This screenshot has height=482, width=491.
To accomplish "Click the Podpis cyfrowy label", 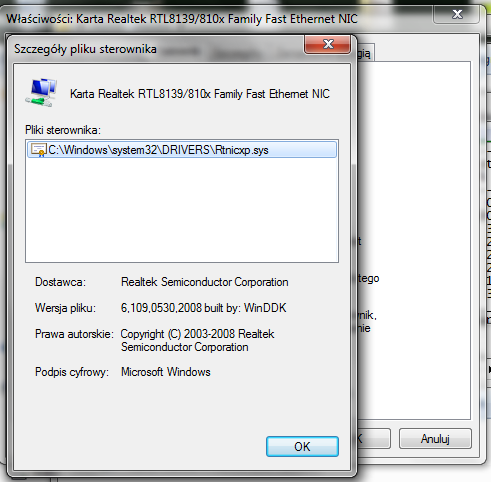I will [x=72, y=372].
